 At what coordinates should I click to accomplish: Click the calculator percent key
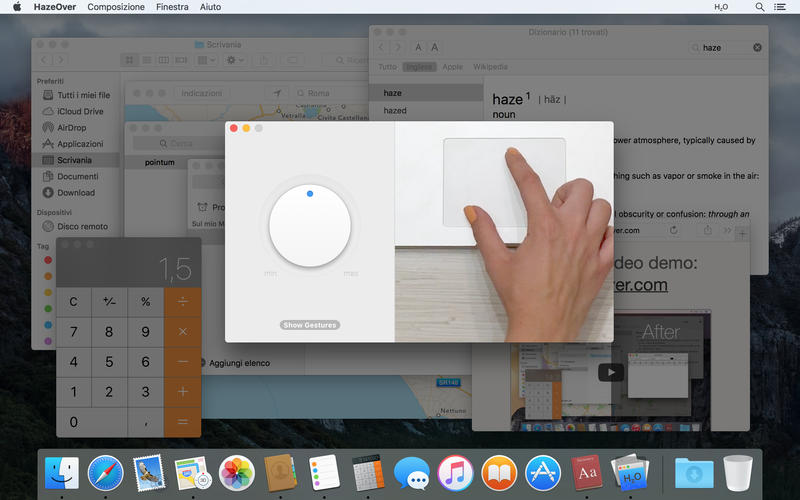pos(145,302)
